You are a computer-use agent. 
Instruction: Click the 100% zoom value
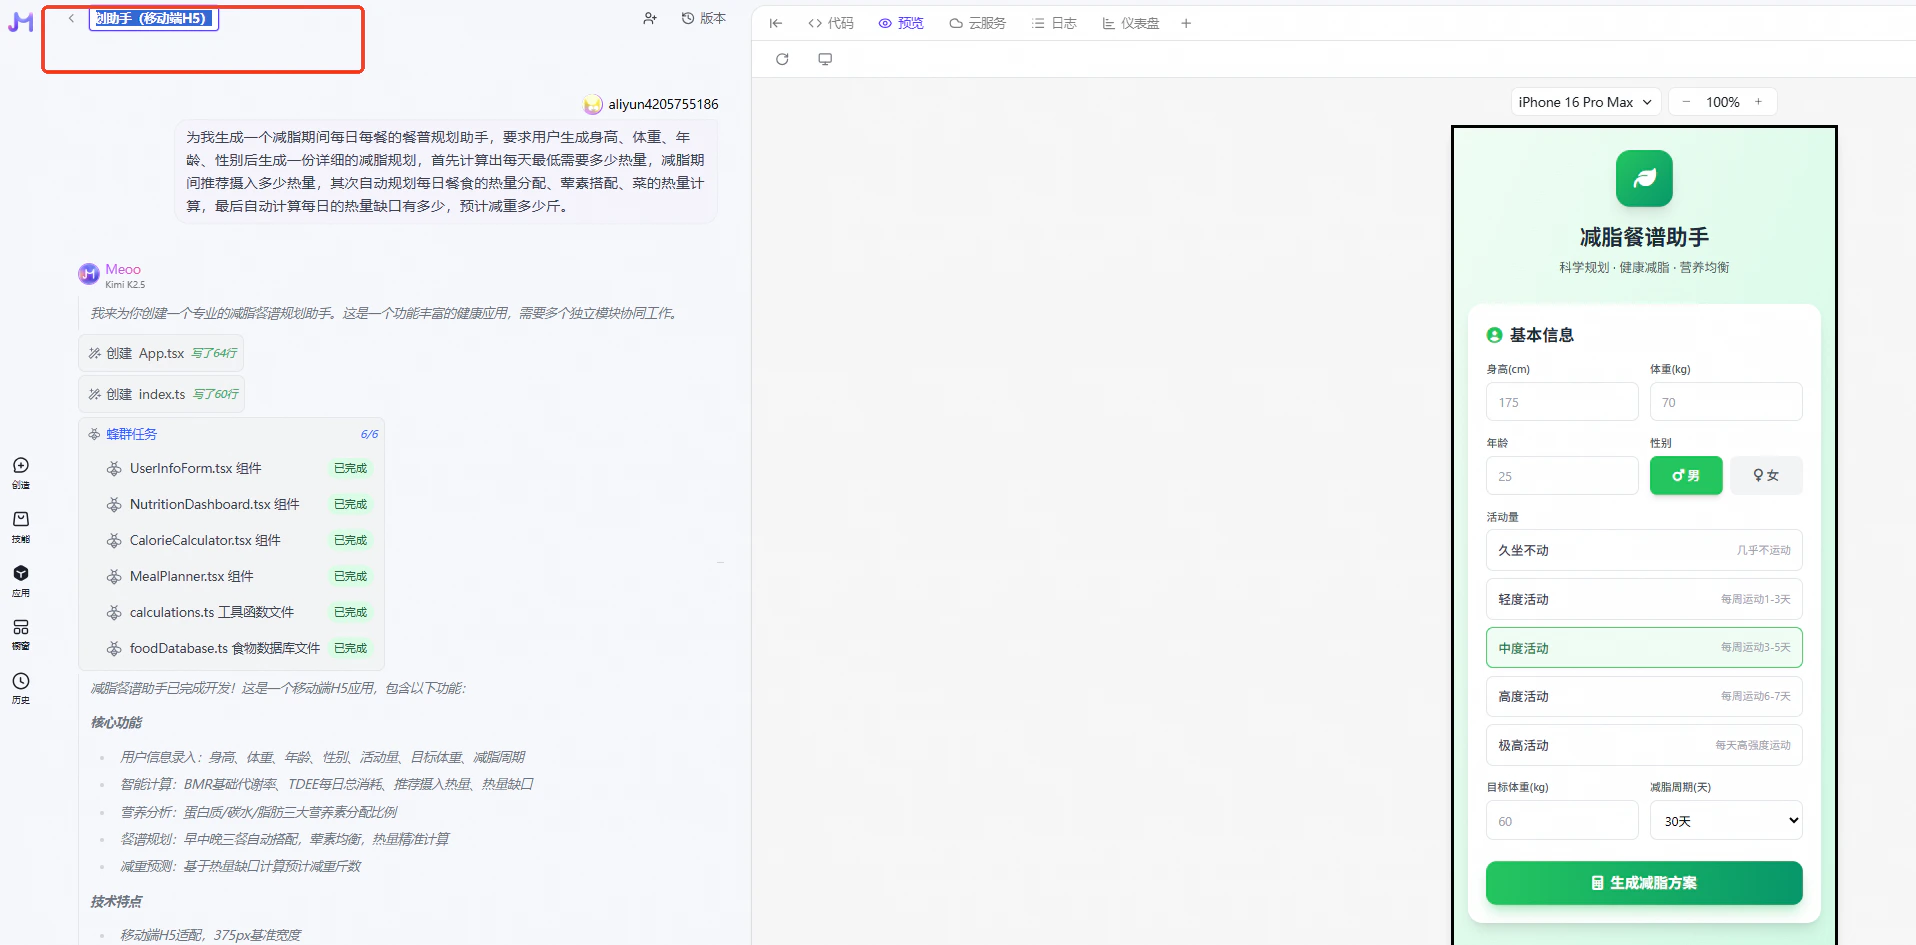(x=1722, y=102)
